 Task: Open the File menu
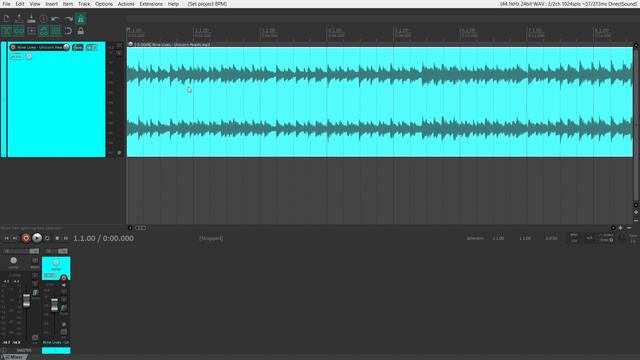(6, 4)
